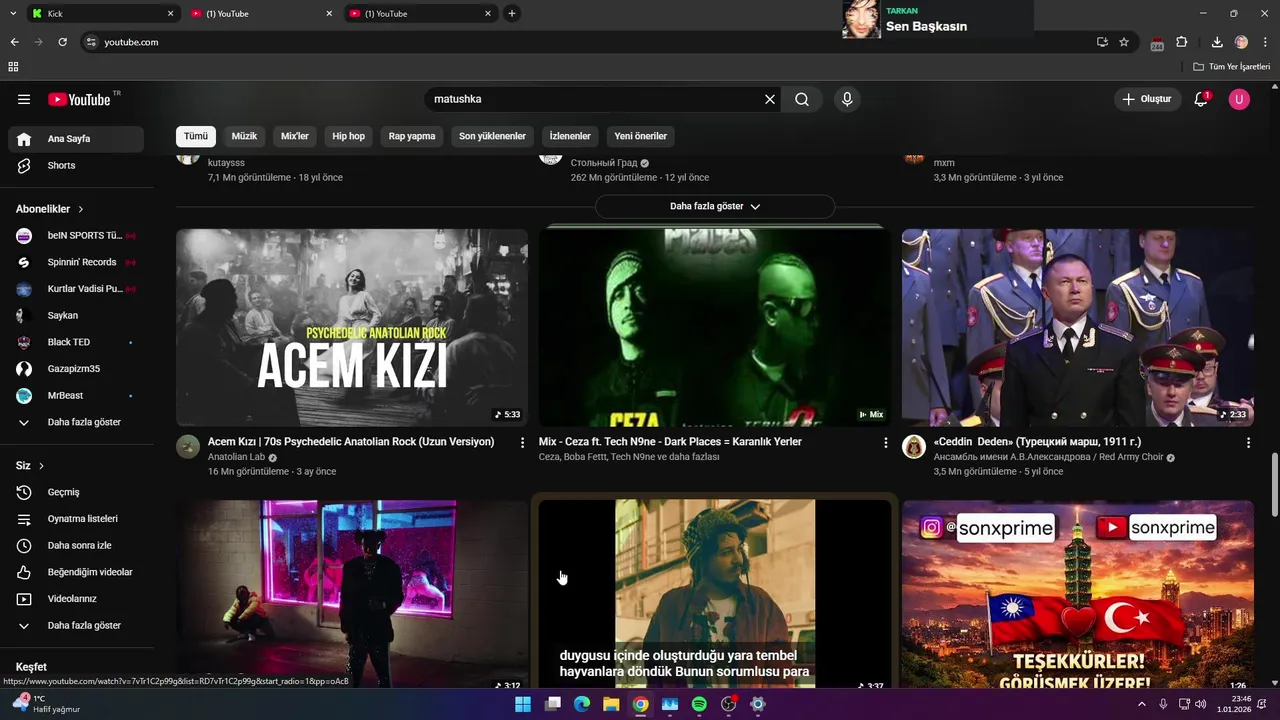Screen dimensions: 1280x720
Task: Open the Anatolian Lab channel avatar
Action: pos(188,446)
